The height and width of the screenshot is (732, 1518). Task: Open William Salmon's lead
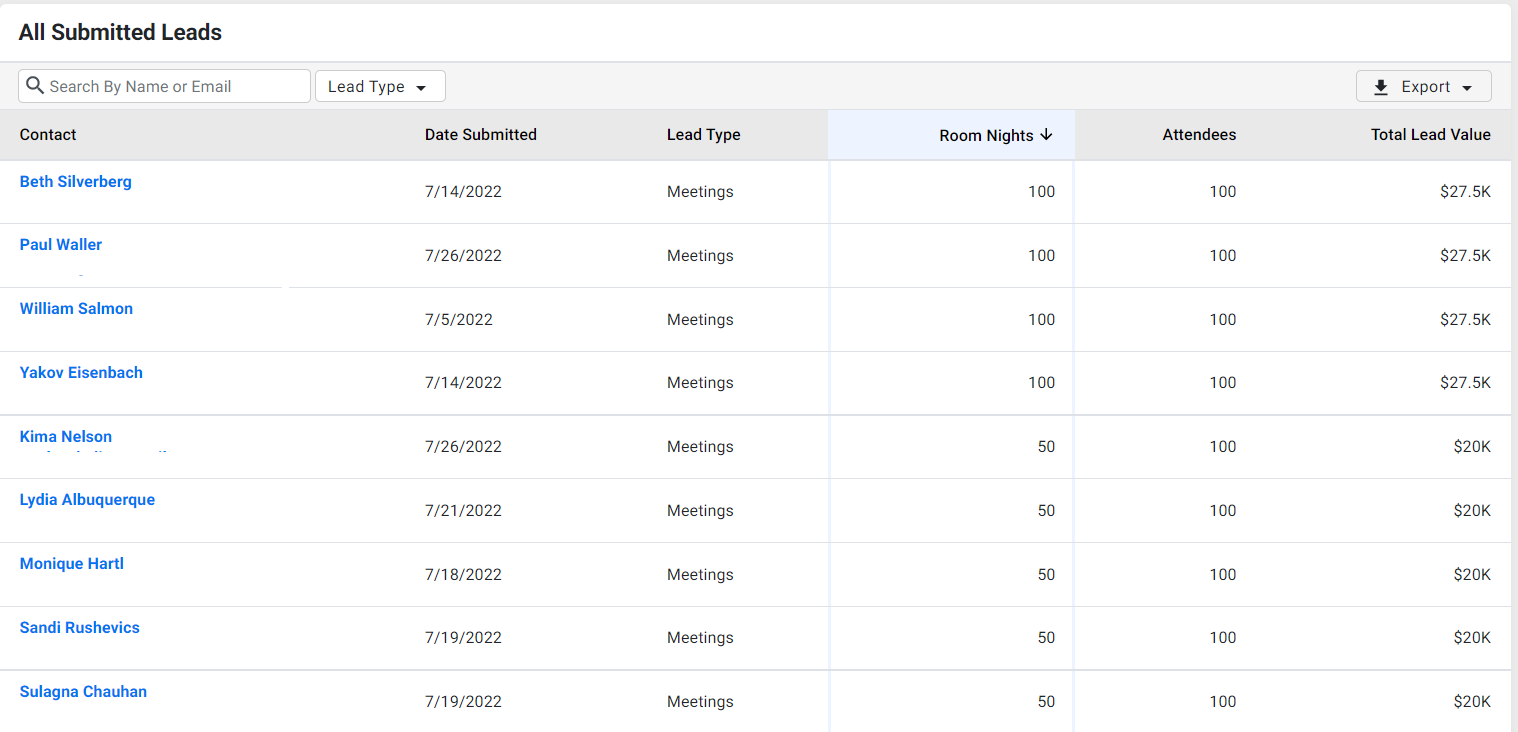point(76,309)
